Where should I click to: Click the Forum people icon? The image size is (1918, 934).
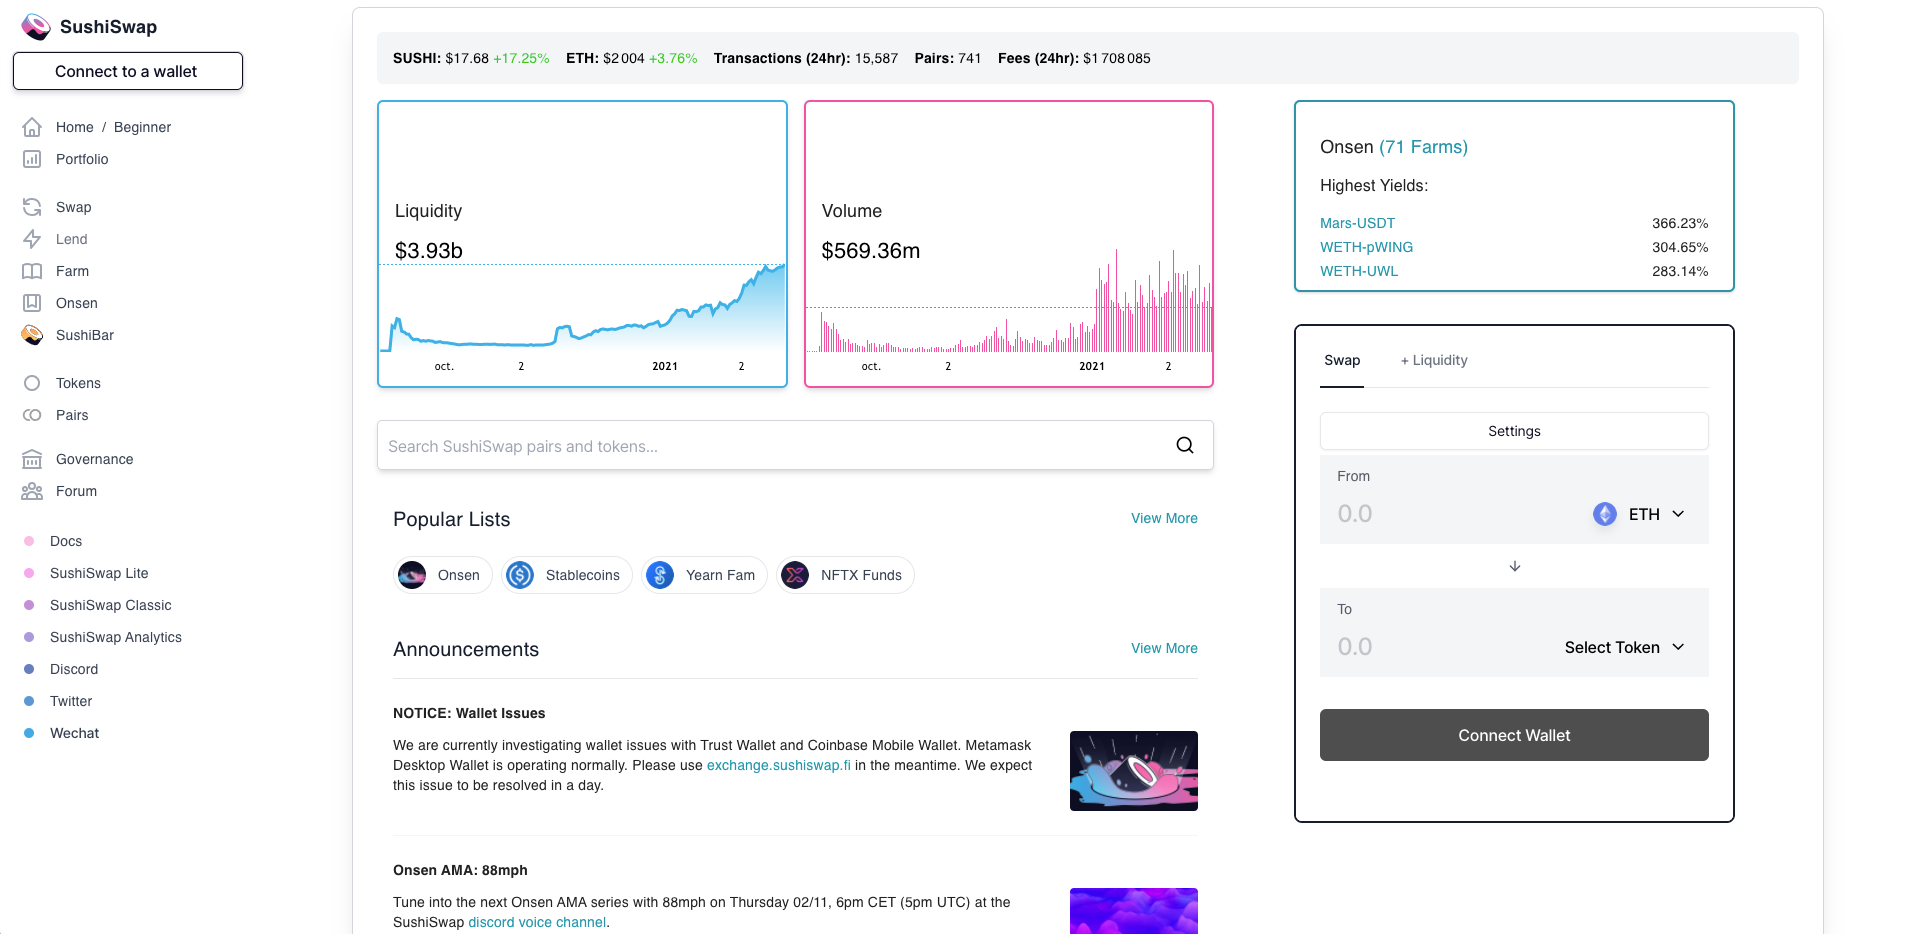[x=32, y=491]
